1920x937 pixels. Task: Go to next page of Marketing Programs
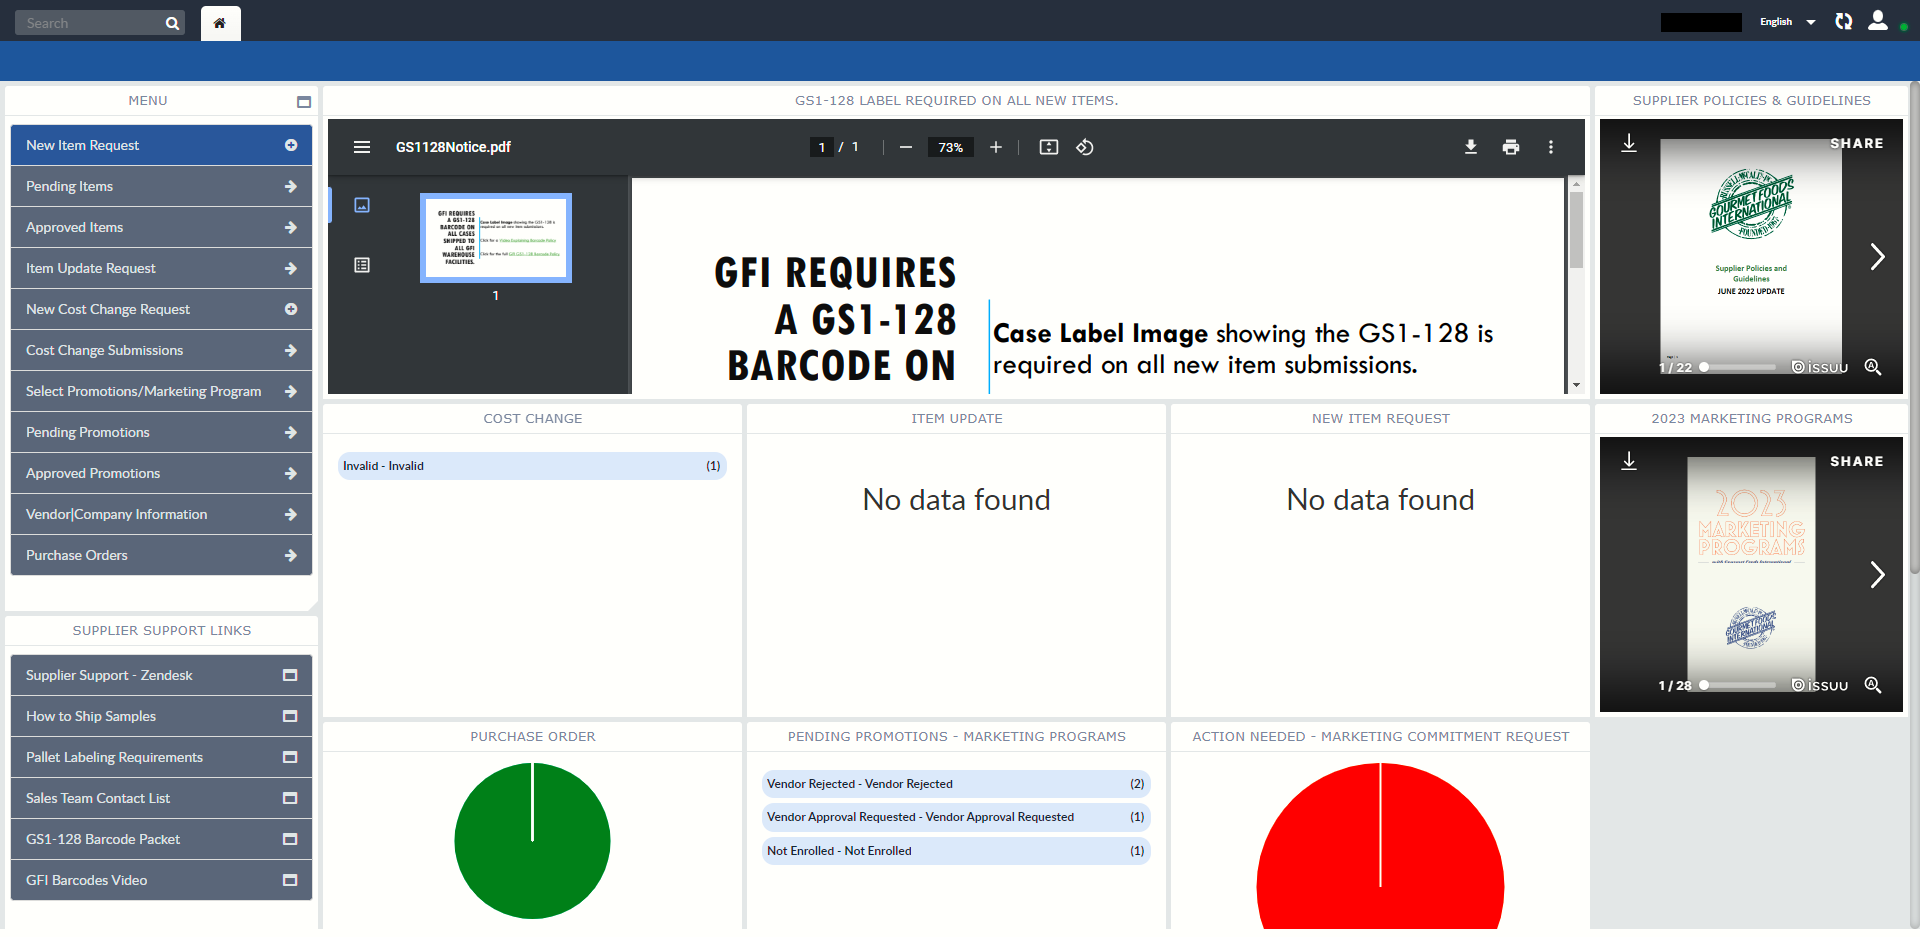pos(1877,574)
